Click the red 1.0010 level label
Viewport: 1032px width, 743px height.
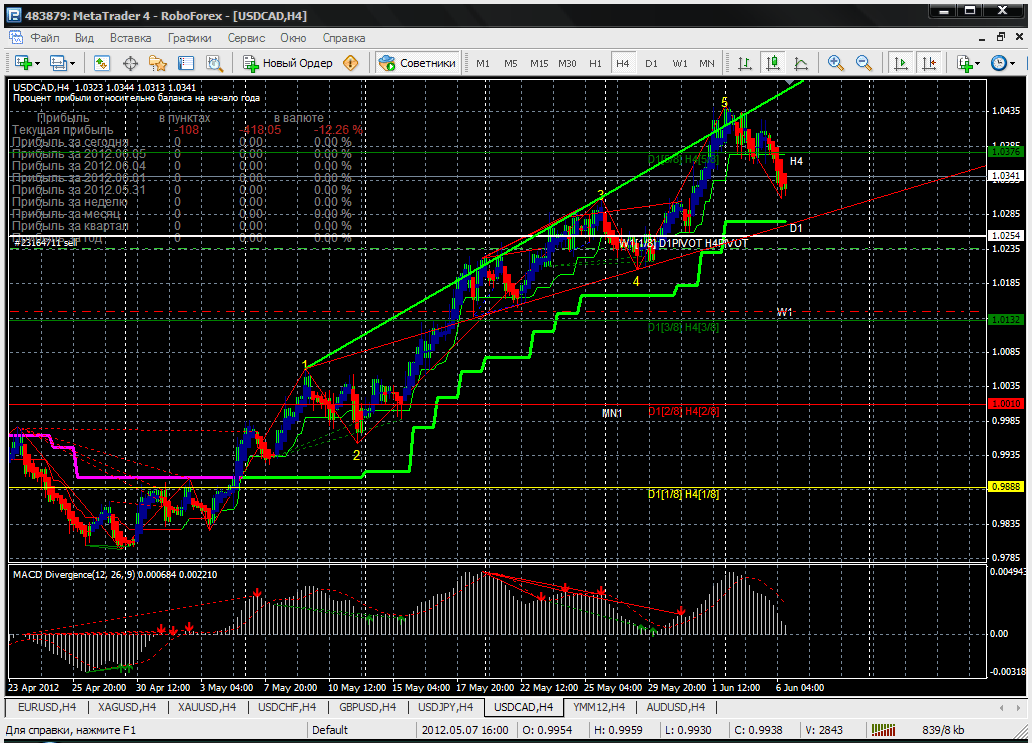tap(1006, 403)
